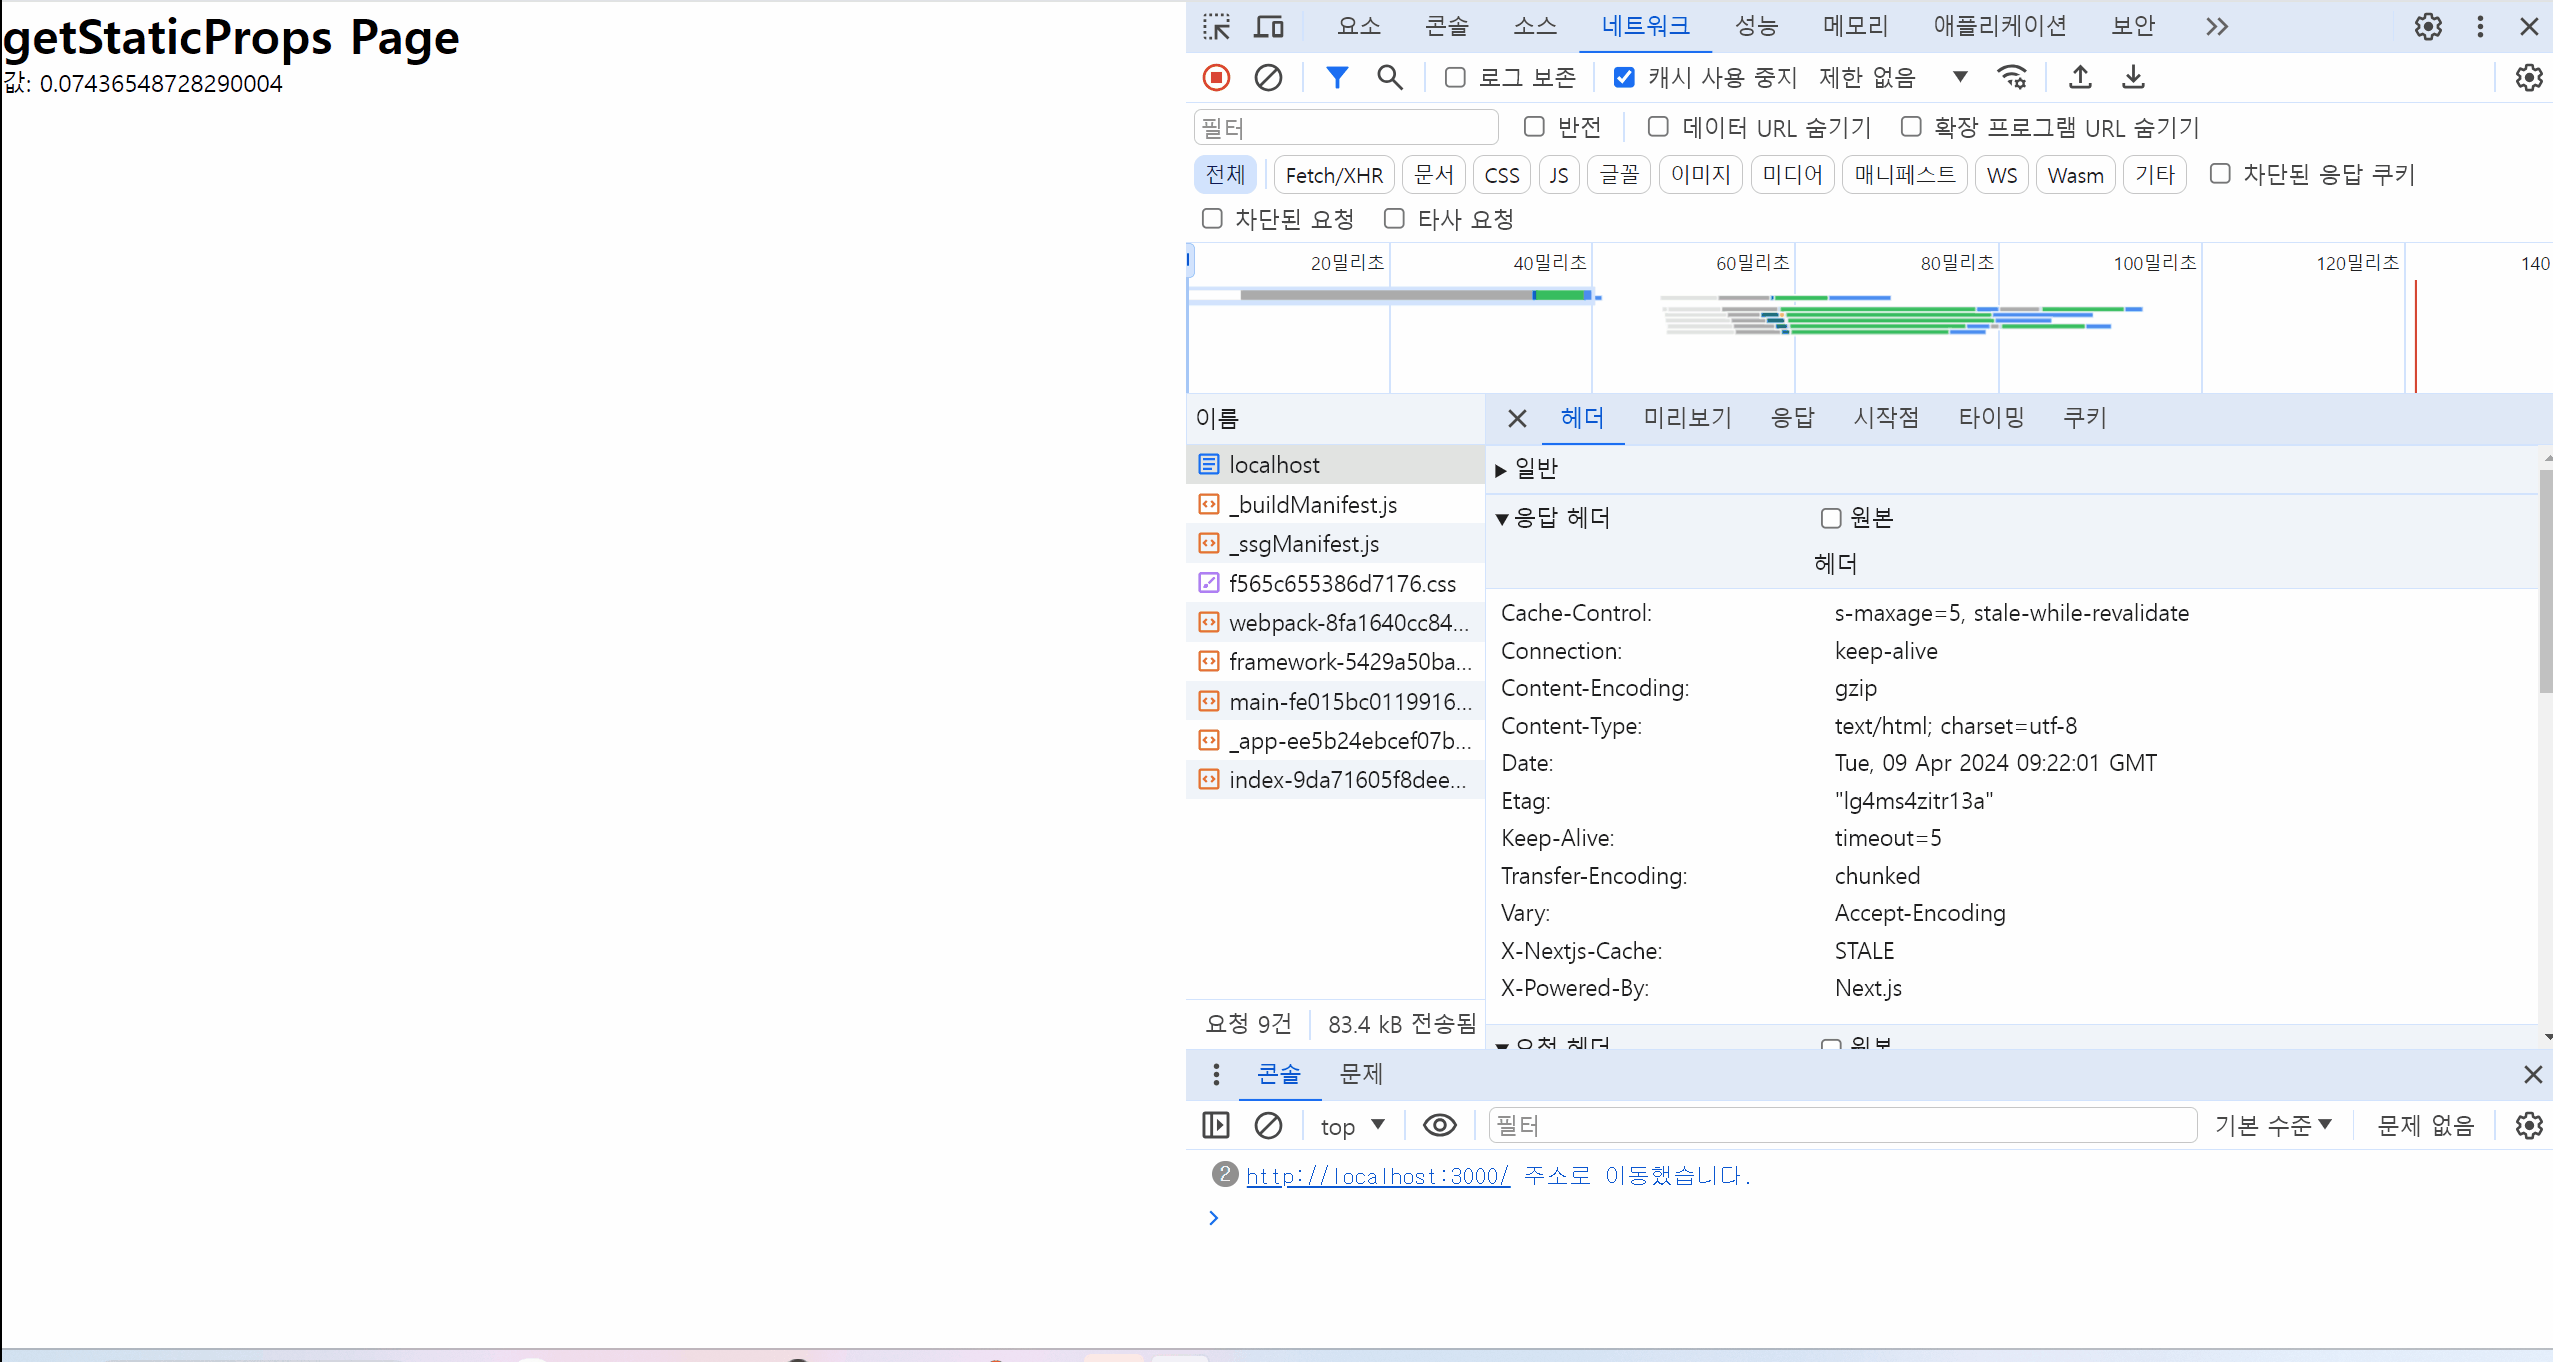Open network conditions wifi icon
This screenshot has height=1362, width=2553.
point(2012,77)
